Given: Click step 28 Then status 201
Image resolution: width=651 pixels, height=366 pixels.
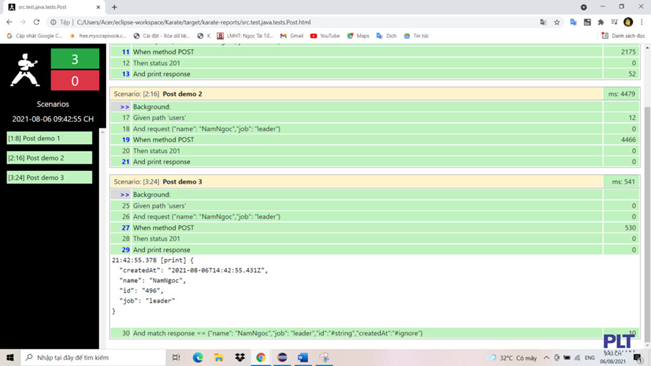Looking at the screenshot, I should coord(356,239).
